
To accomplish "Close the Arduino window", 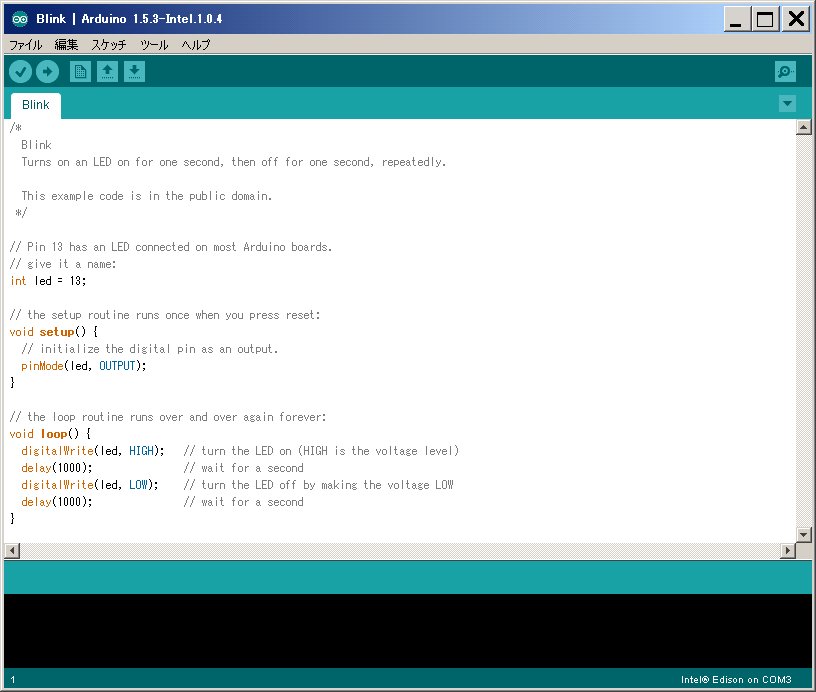I will coord(796,20).
